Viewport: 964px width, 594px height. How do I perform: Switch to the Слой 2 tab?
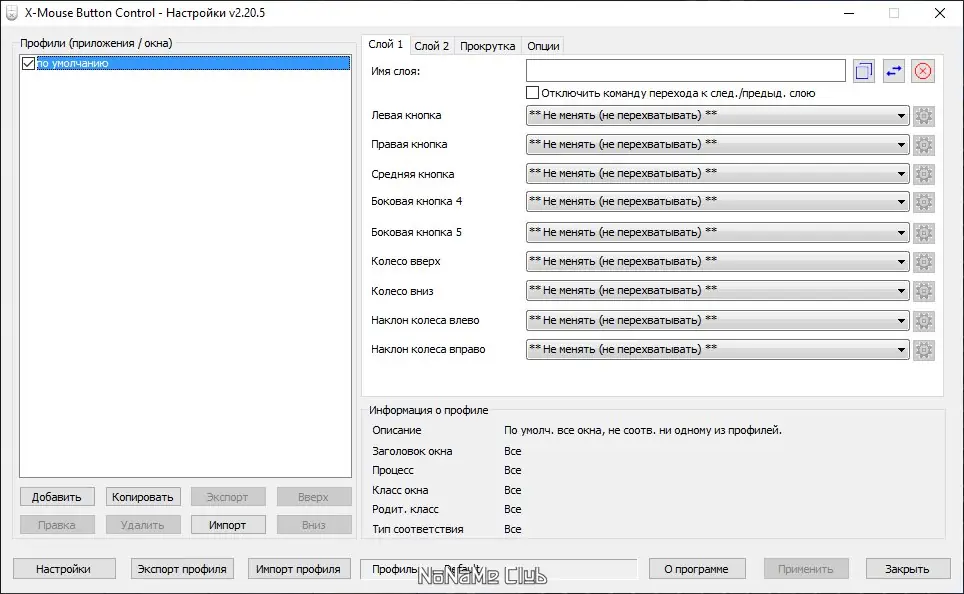click(x=432, y=46)
